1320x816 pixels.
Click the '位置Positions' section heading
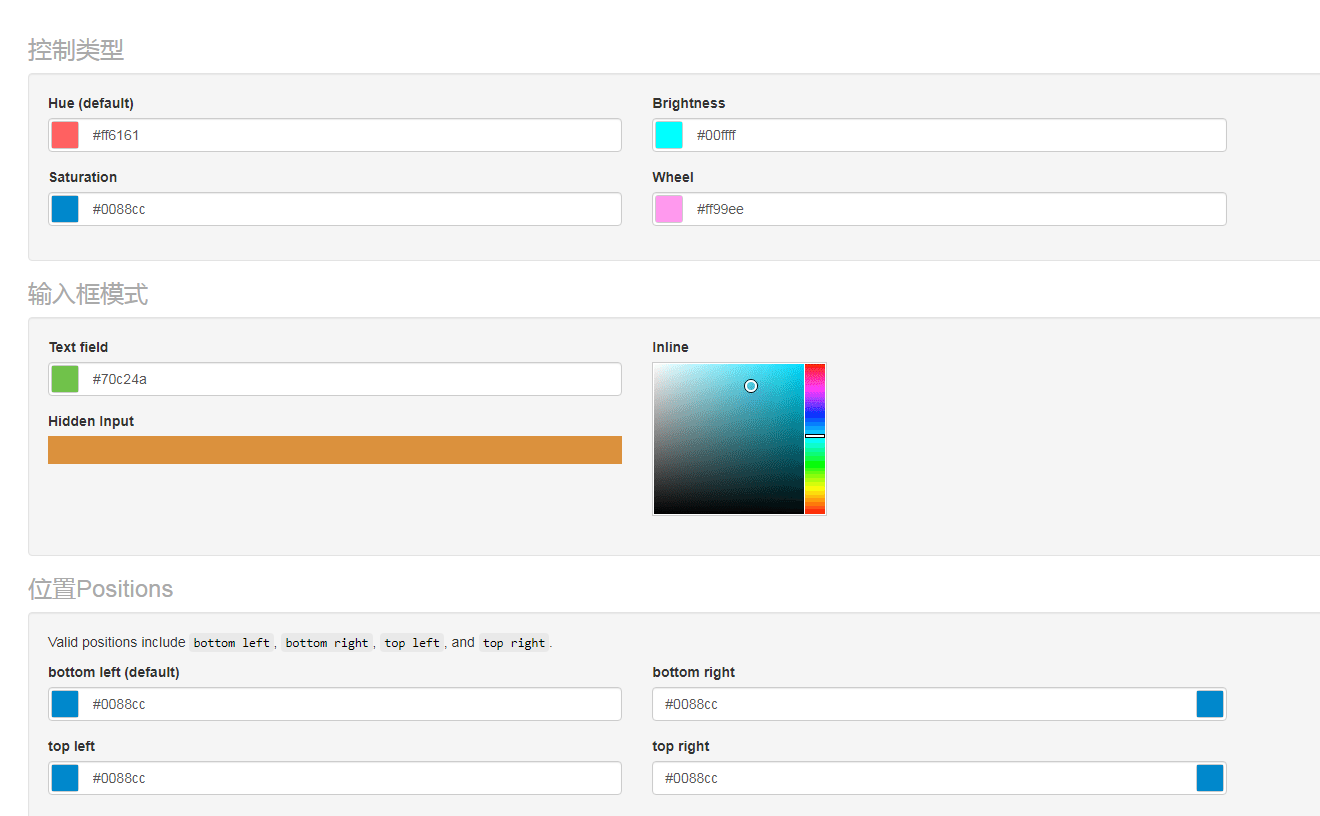(x=100, y=589)
